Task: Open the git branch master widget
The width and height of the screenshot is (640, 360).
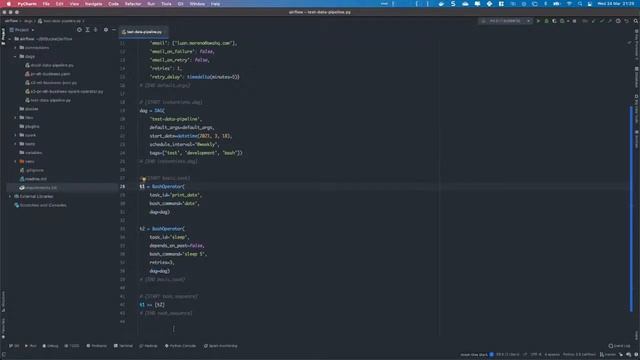Action: coord(608,355)
